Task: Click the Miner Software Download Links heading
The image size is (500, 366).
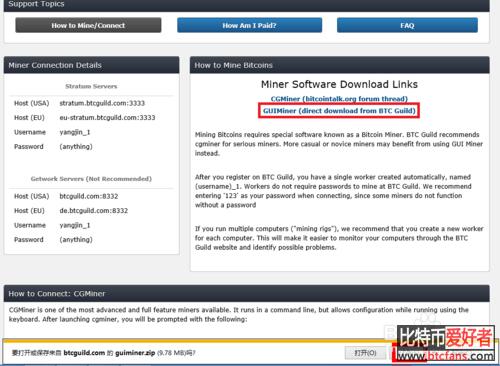Action: 339,84
